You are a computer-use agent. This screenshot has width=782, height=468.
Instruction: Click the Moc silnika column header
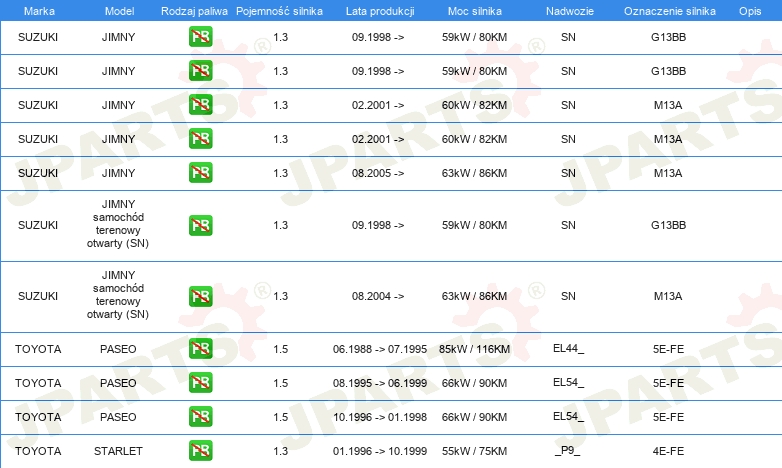point(475,11)
